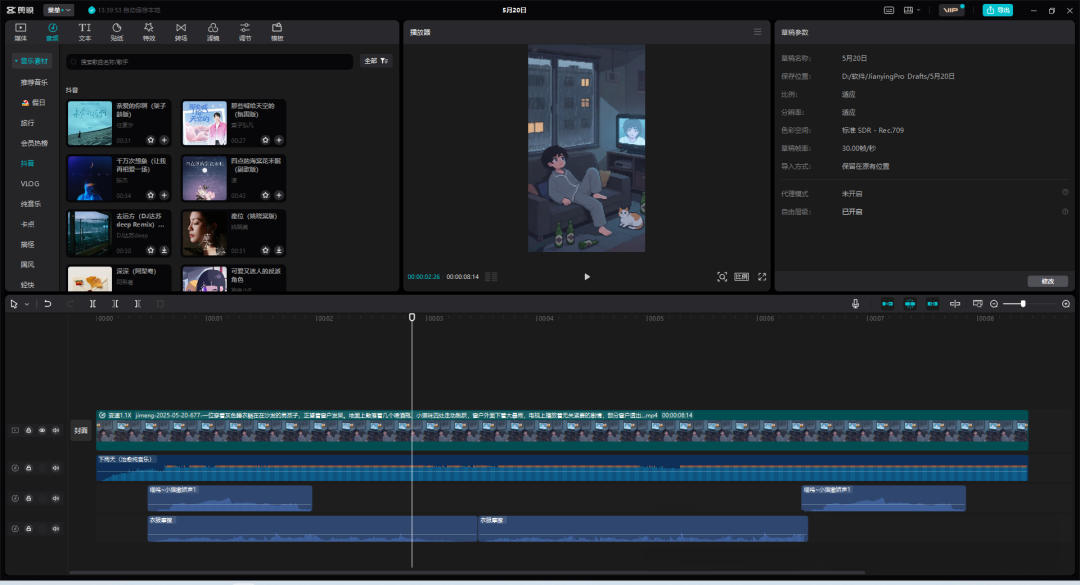
Task: Open the Templates (模板) tab
Action: pyautogui.click(x=277, y=32)
